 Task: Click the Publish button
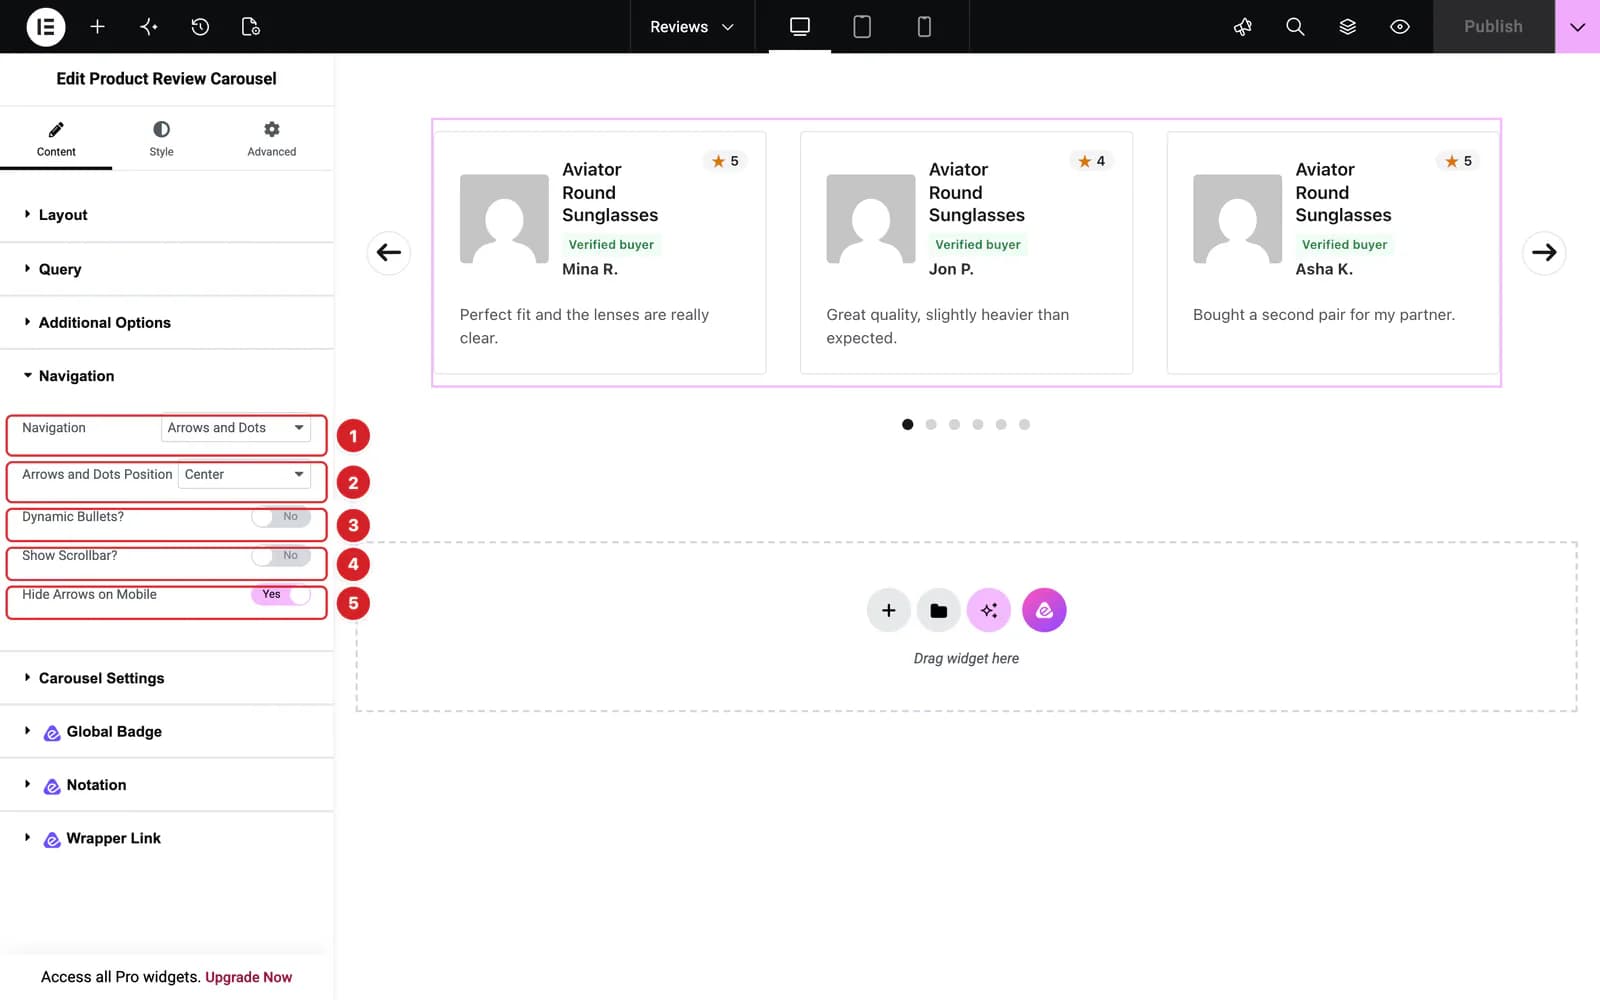[1493, 27]
